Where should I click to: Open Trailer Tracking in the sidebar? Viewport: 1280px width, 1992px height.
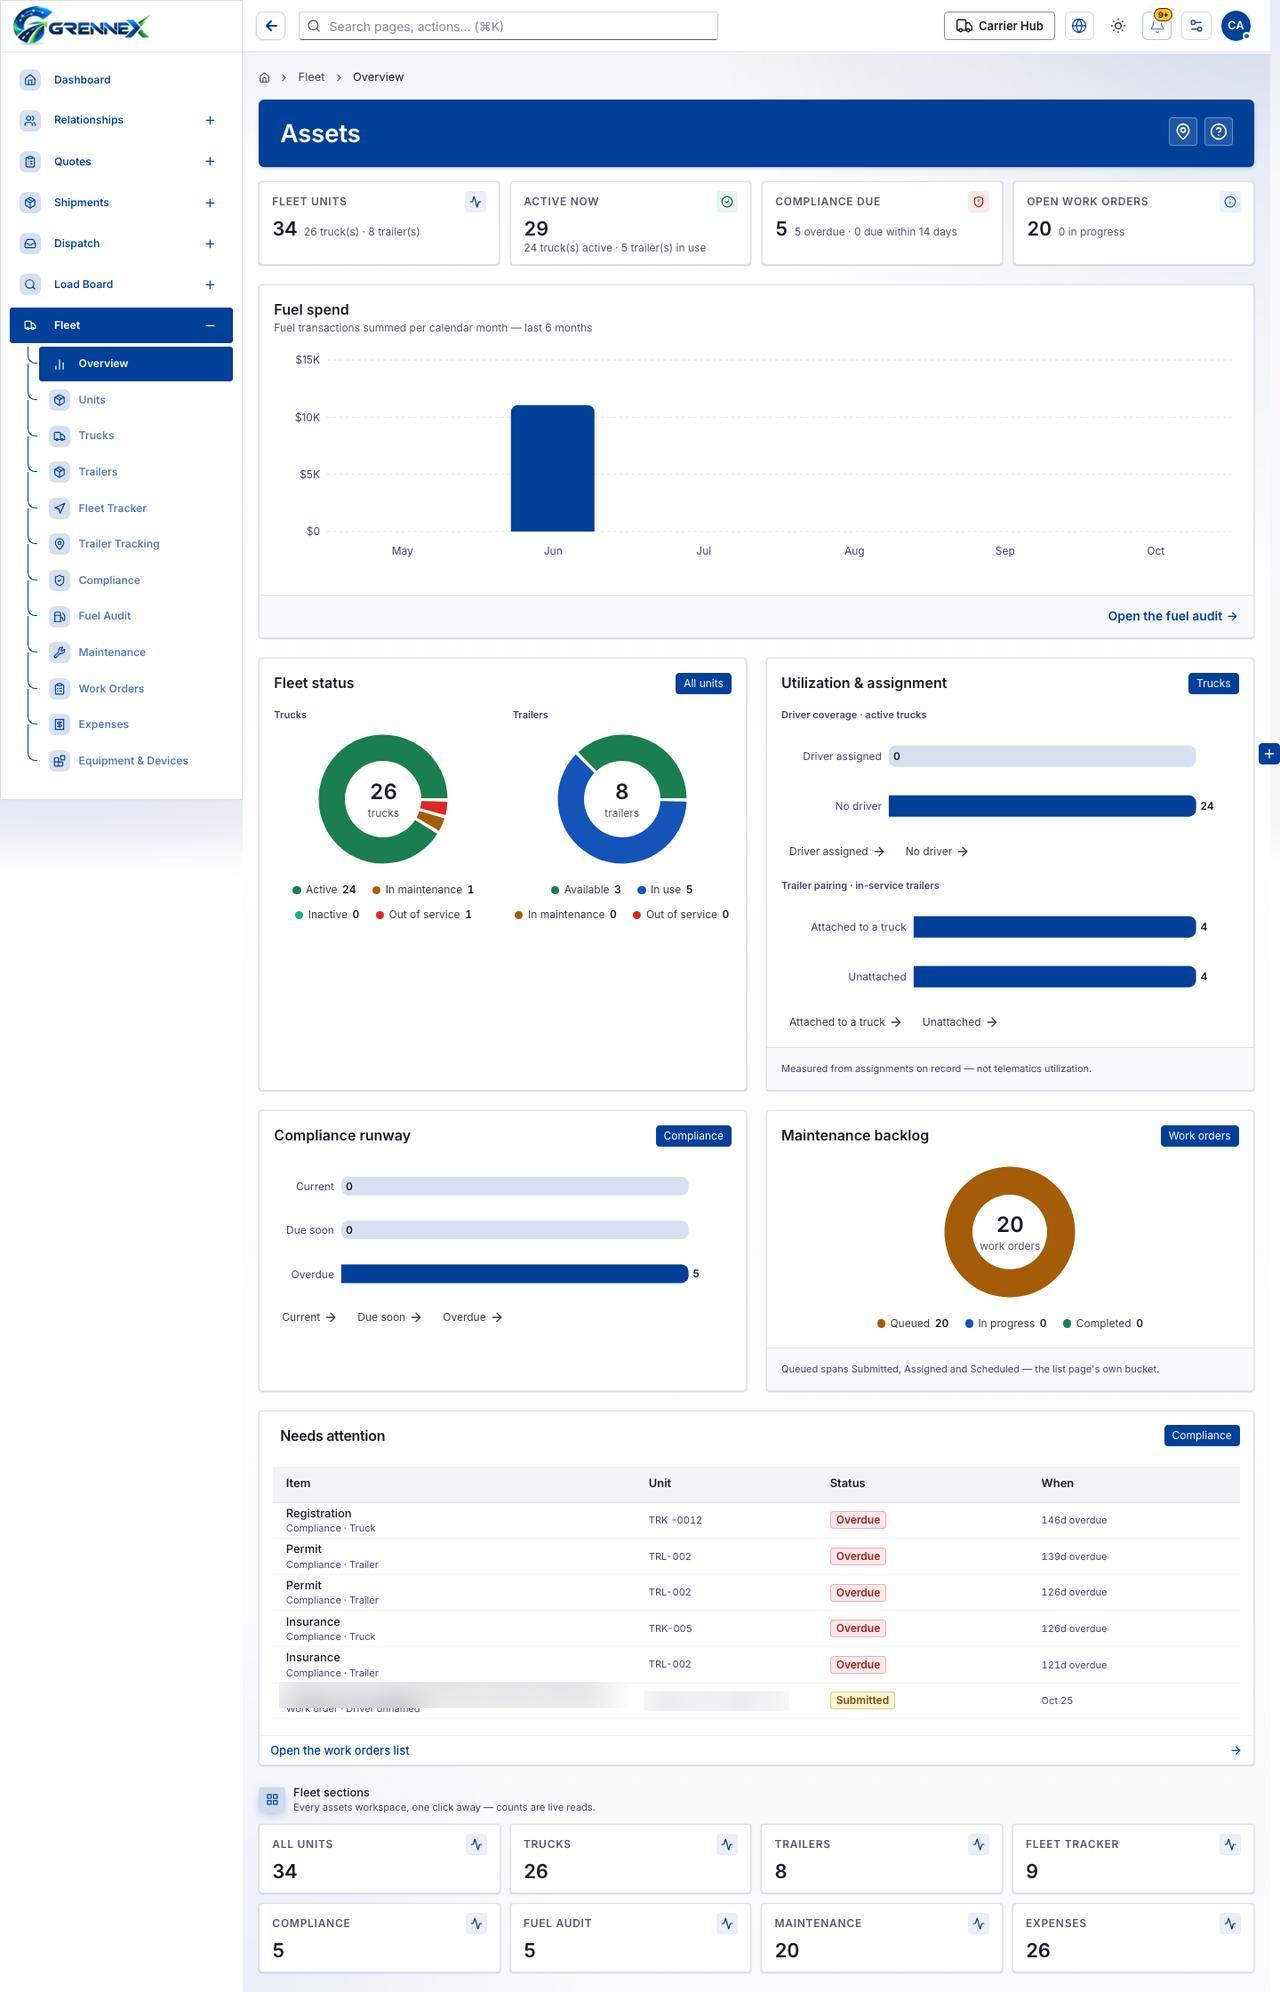click(x=136, y=544)
